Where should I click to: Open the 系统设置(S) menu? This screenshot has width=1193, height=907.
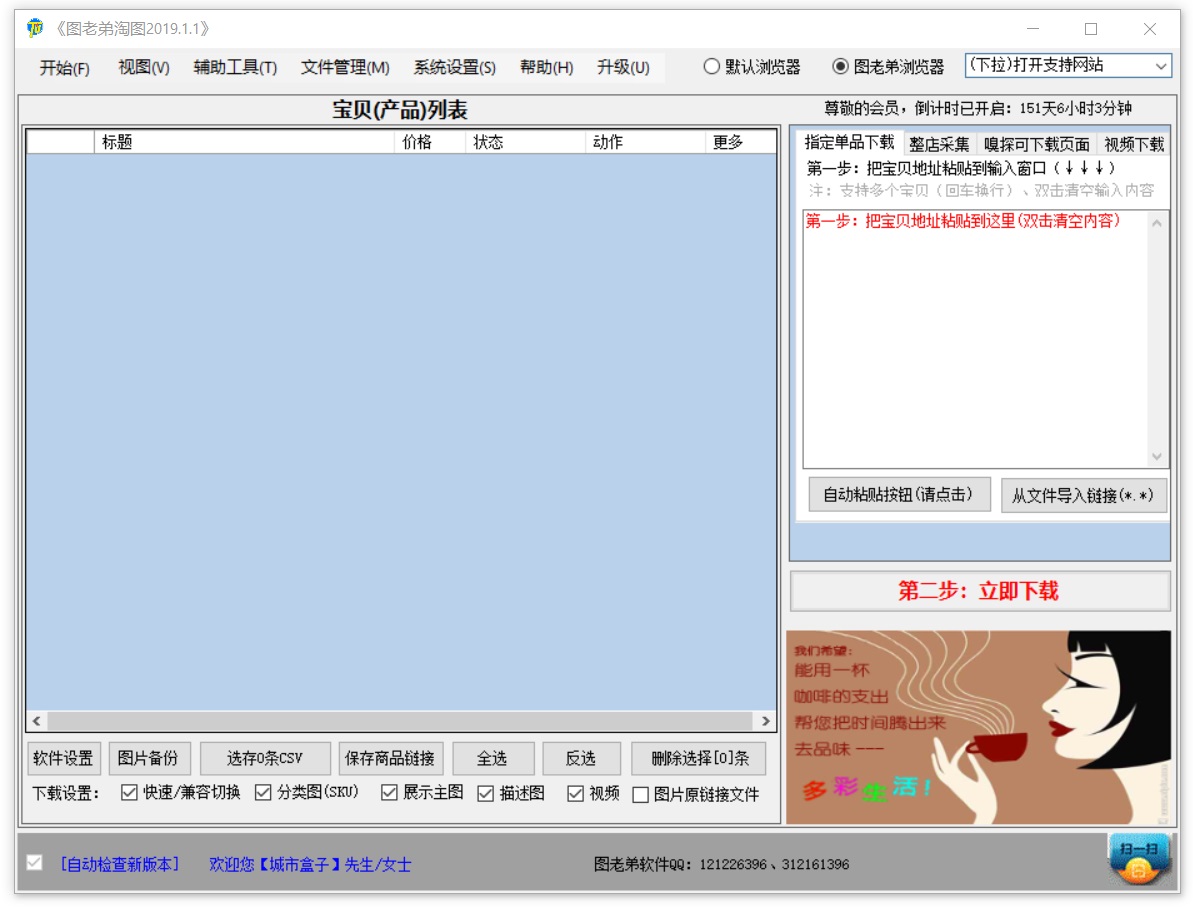tap(454, 68)
